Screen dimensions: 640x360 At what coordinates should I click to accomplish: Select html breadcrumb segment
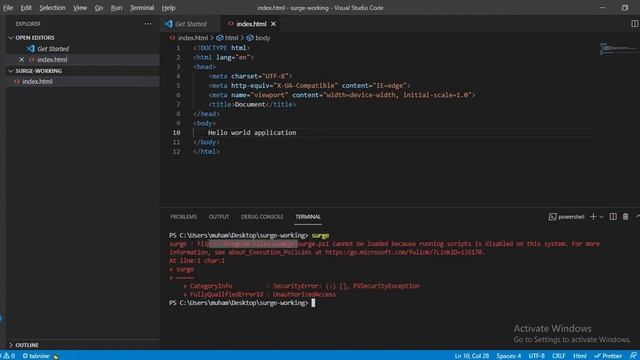click(231, 38)
